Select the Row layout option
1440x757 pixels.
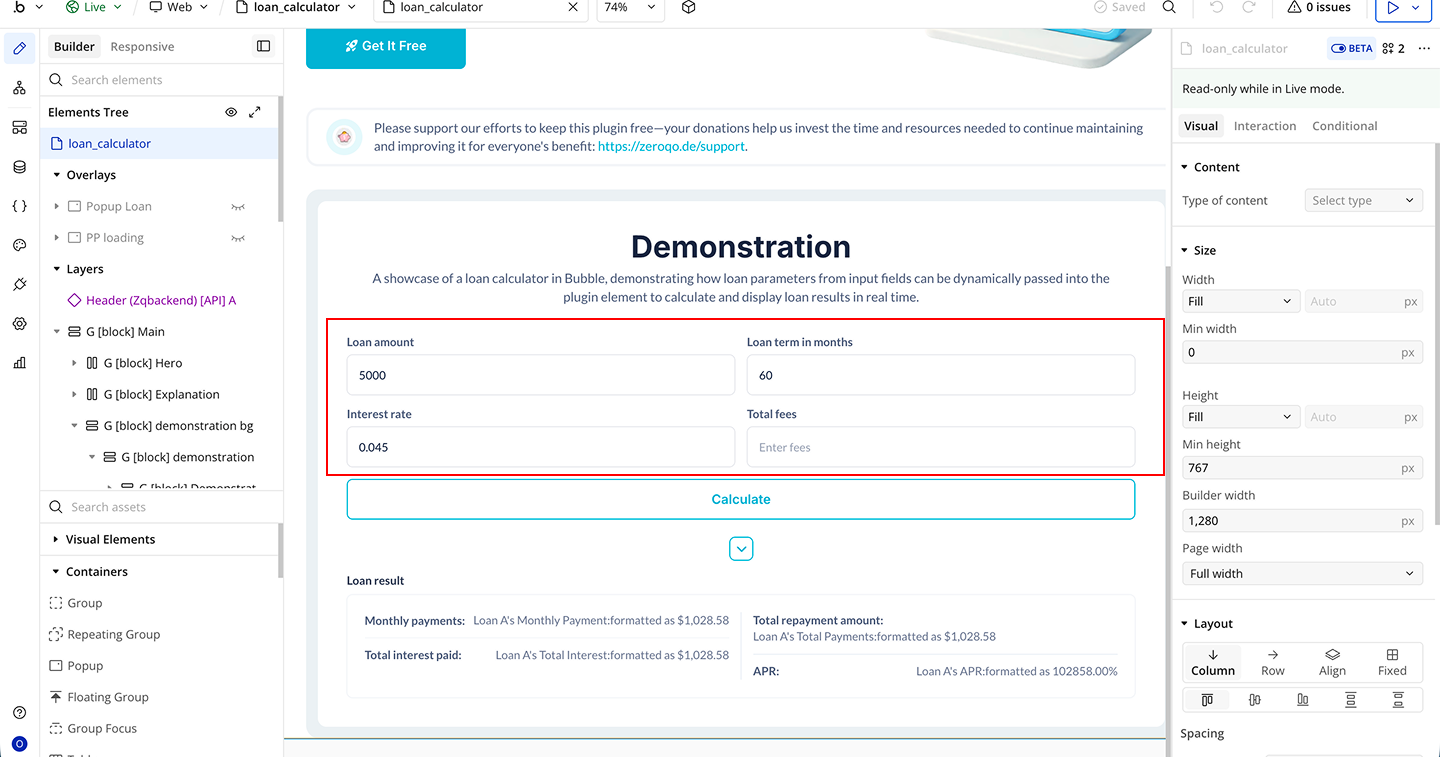1273,662
